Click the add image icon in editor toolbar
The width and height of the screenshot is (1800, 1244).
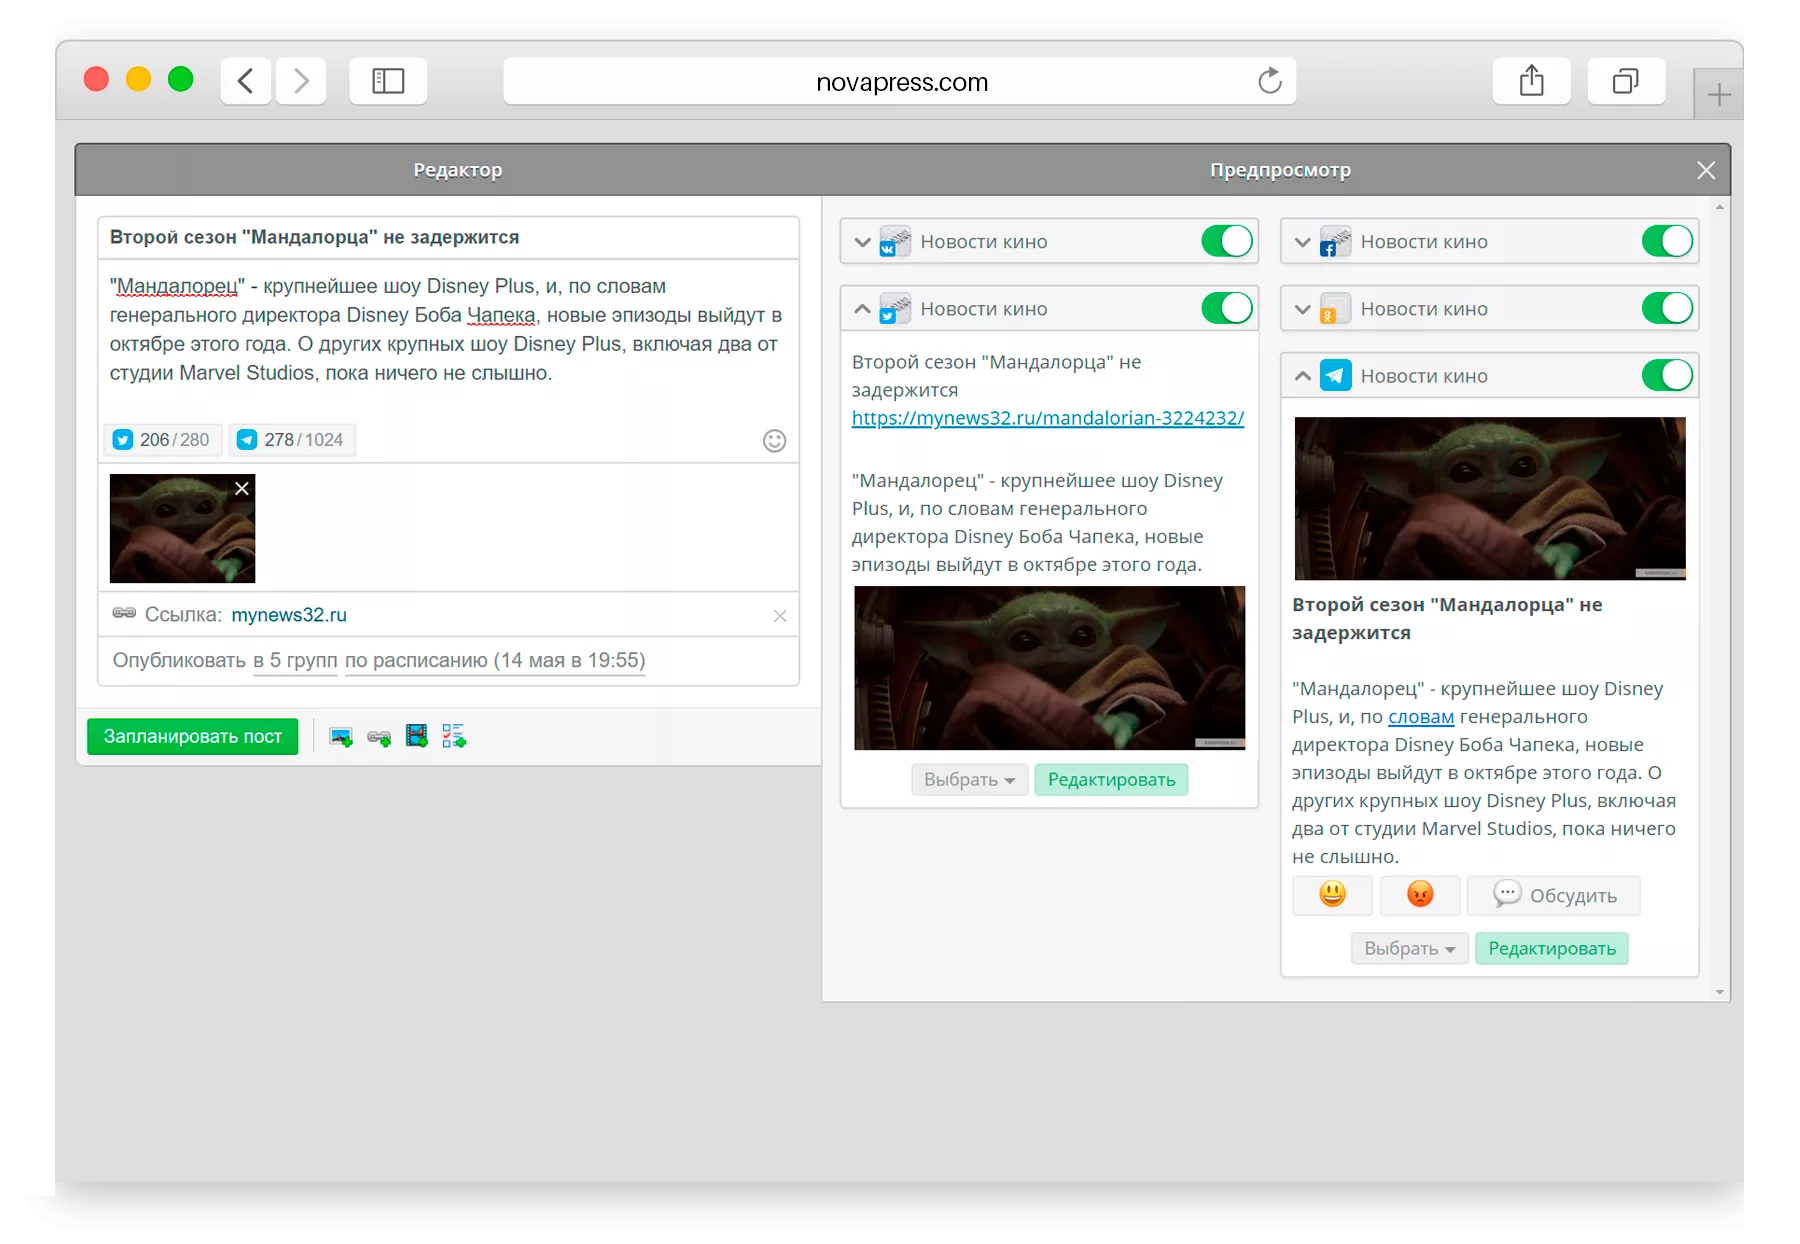[341, 737]
